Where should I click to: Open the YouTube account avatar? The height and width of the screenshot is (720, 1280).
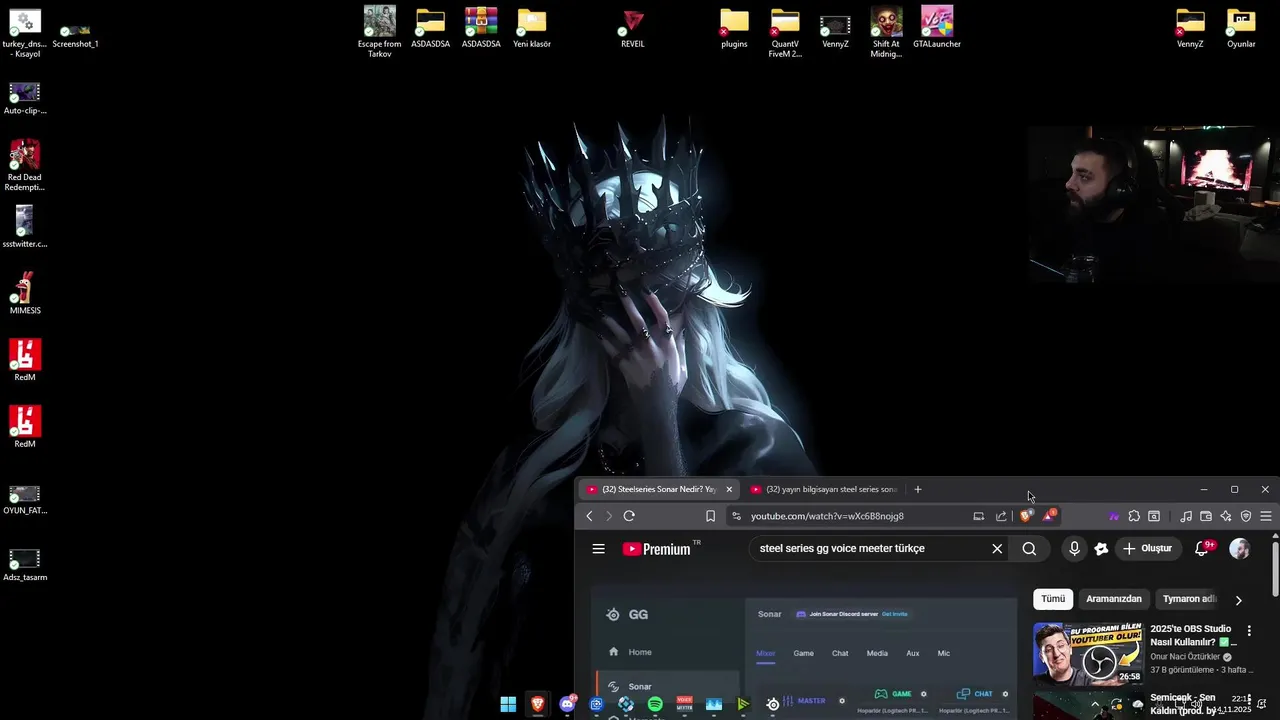(x=1239, y=548)
